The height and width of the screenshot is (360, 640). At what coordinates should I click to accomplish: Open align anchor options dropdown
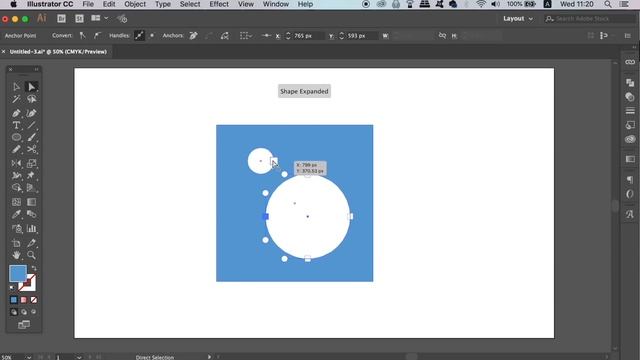[245, 36]
